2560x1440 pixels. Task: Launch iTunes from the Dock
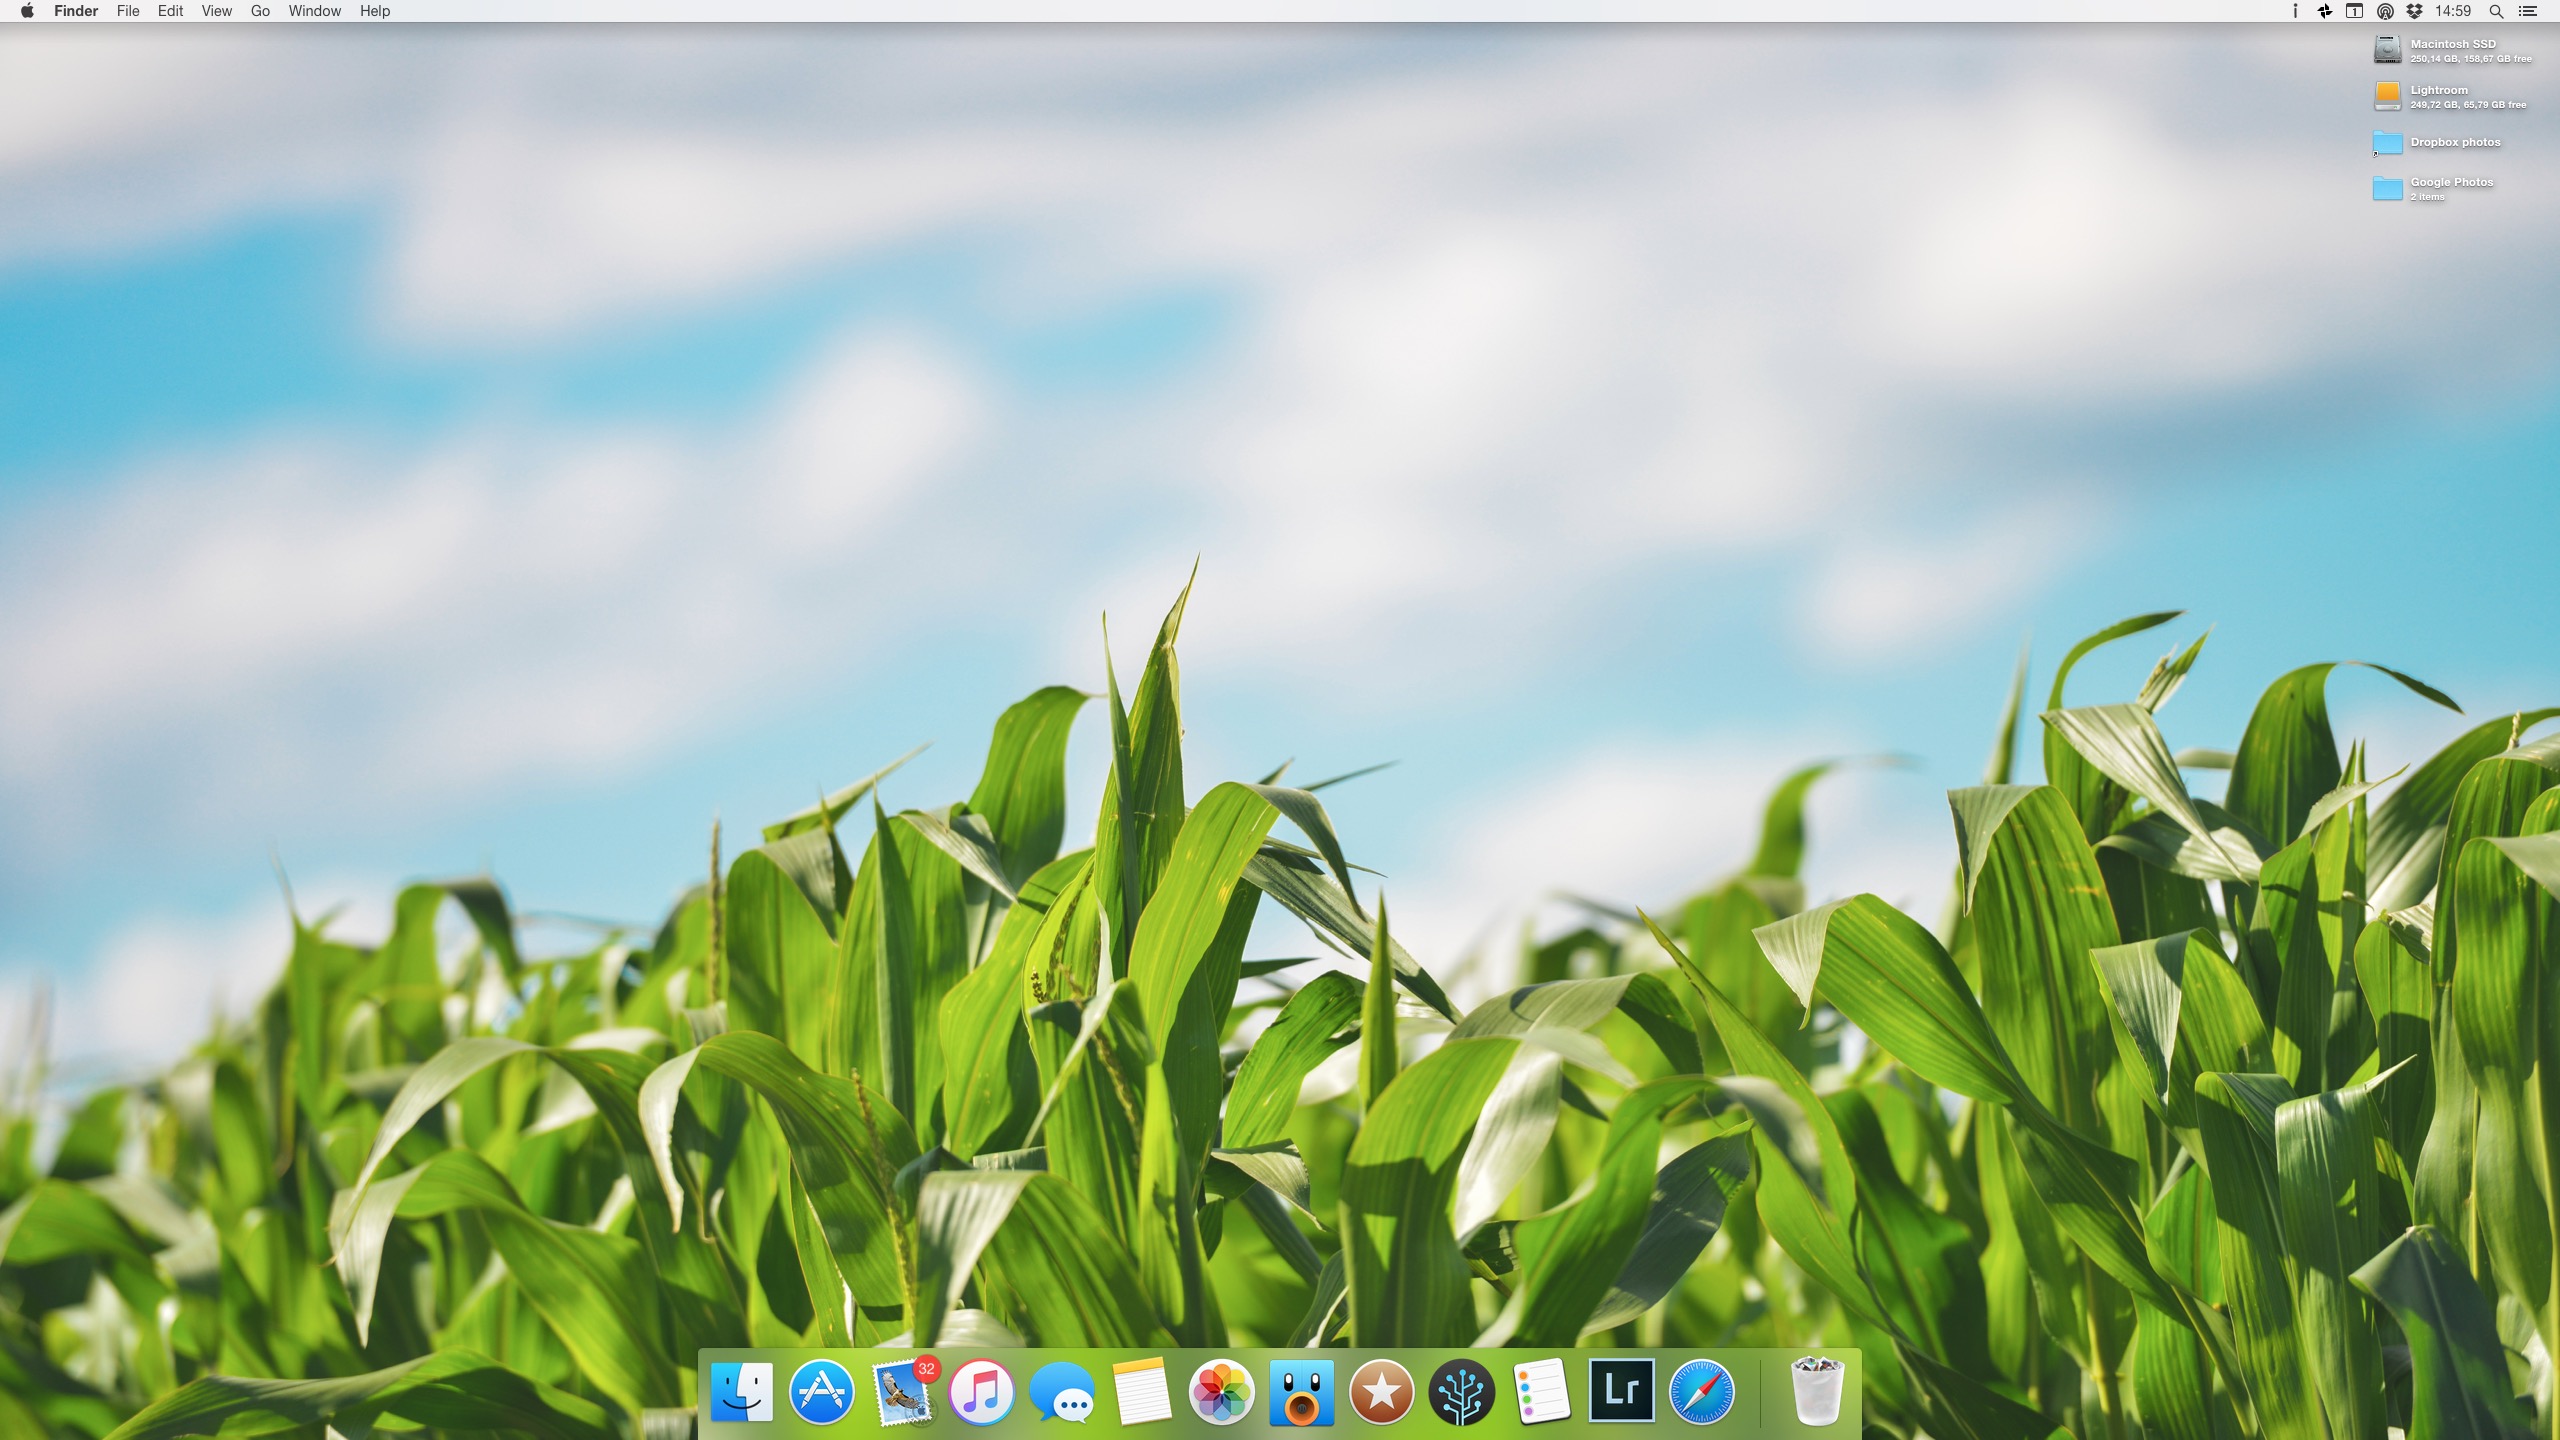tap(981, 1392)
